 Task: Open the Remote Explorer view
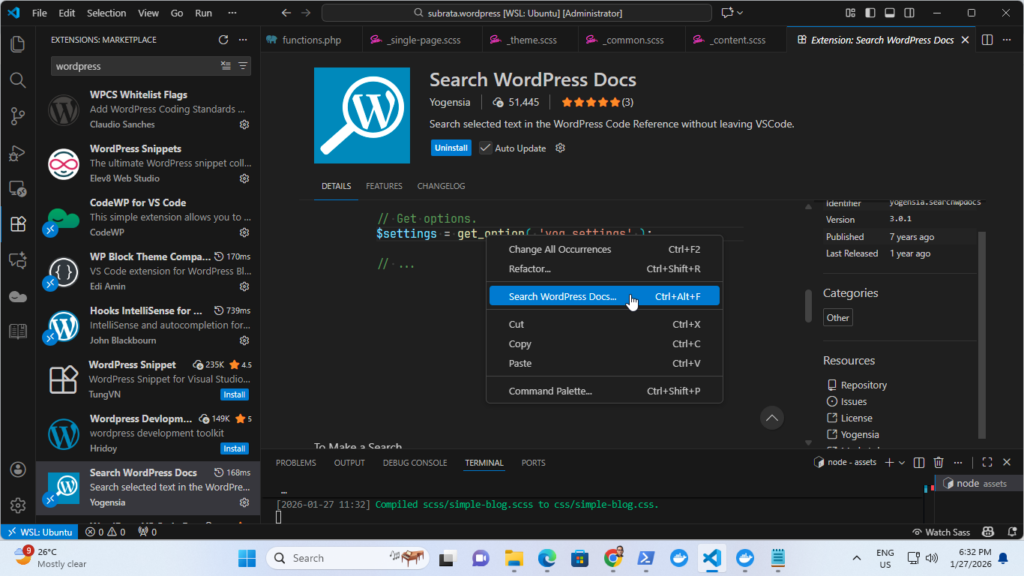pos(17,188)
